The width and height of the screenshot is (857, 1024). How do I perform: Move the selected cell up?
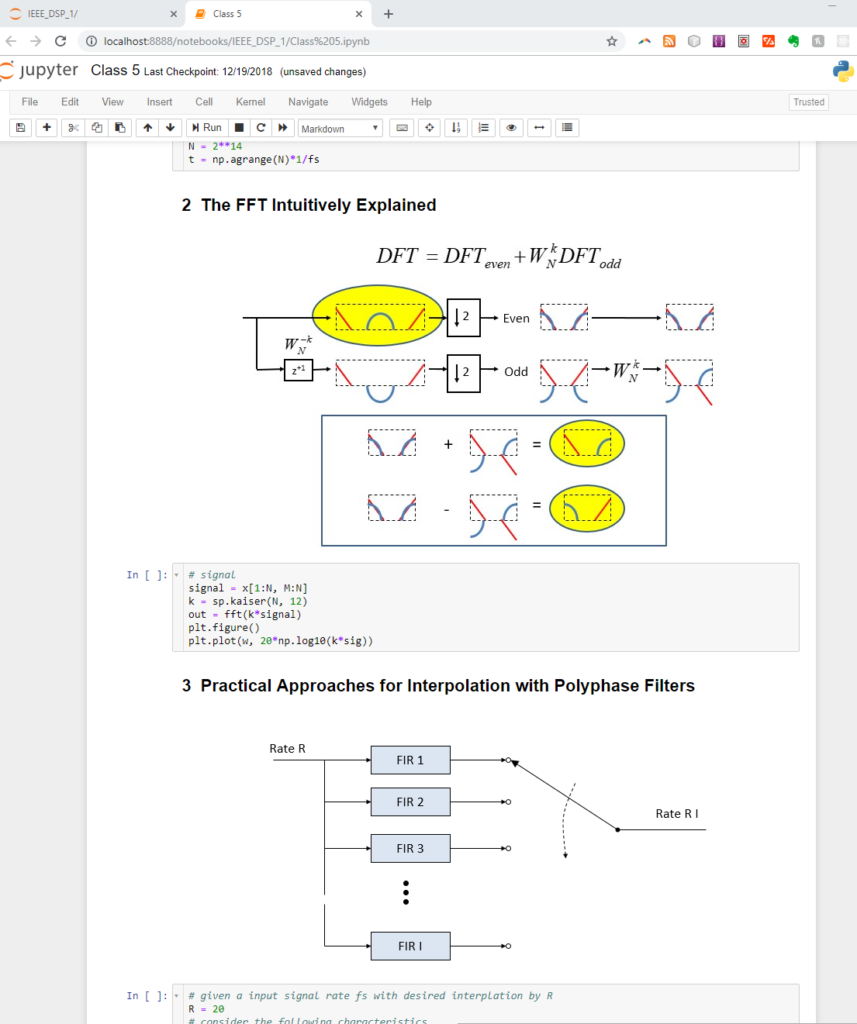point(147,128)
